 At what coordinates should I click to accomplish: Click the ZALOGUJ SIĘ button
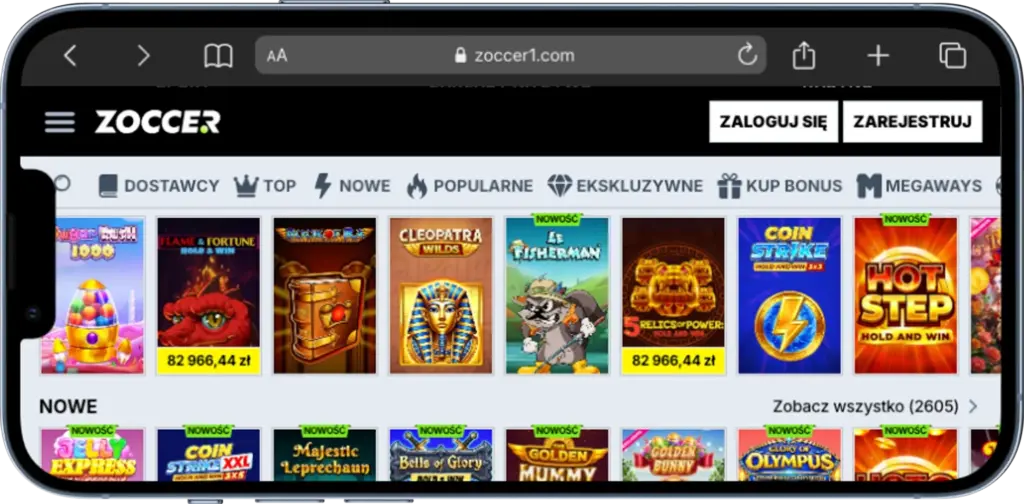(x=773, y=121)
